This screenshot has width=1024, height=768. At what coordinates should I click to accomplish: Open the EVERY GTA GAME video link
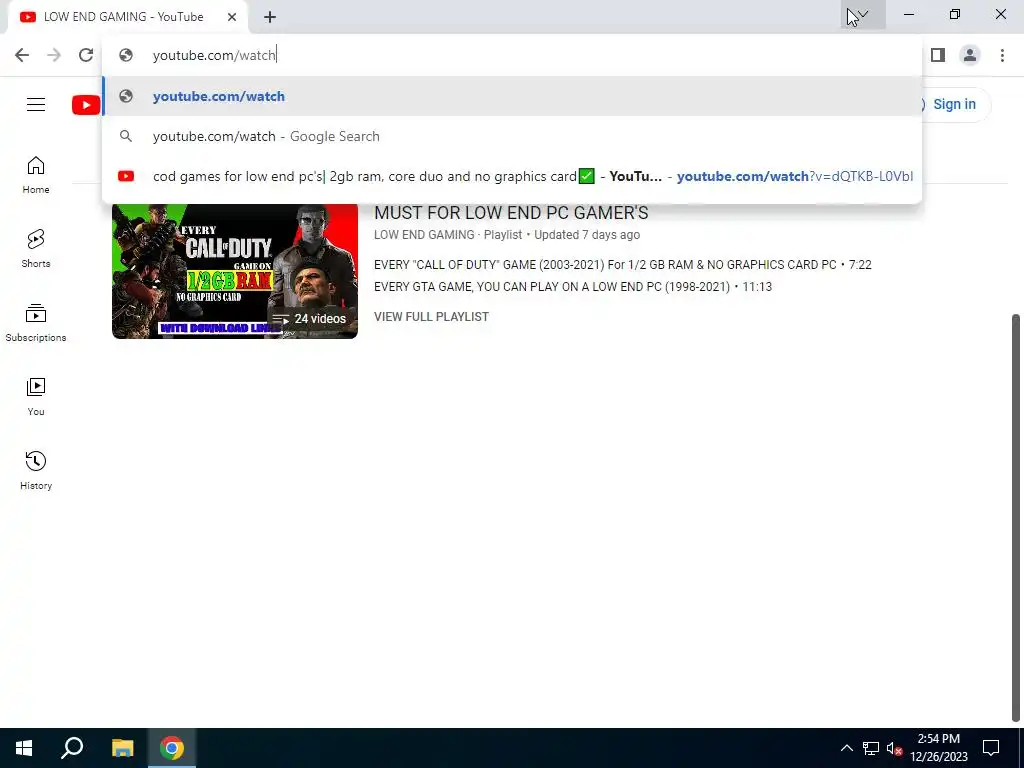[x=573, y=287]
